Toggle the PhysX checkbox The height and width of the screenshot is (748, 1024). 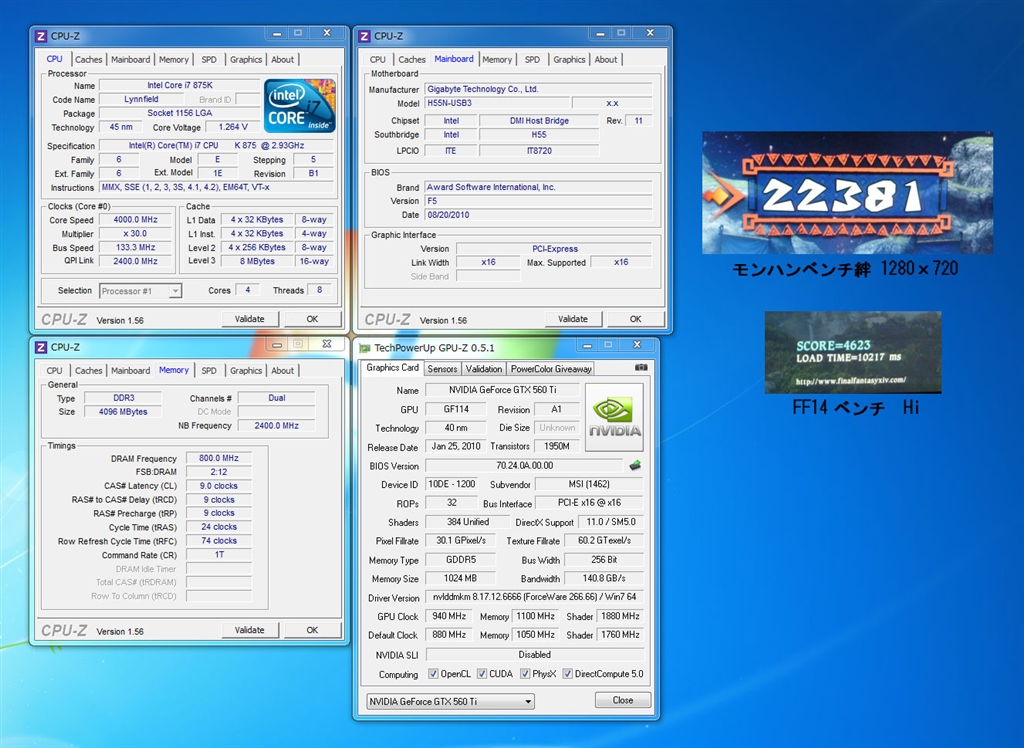coord(524,674)
